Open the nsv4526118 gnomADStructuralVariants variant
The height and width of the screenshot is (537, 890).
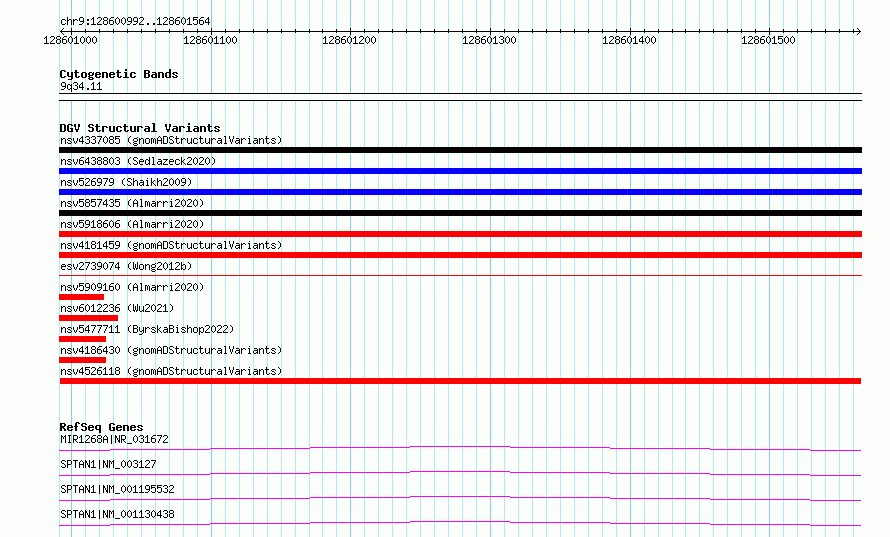click(x=171, y=371)
